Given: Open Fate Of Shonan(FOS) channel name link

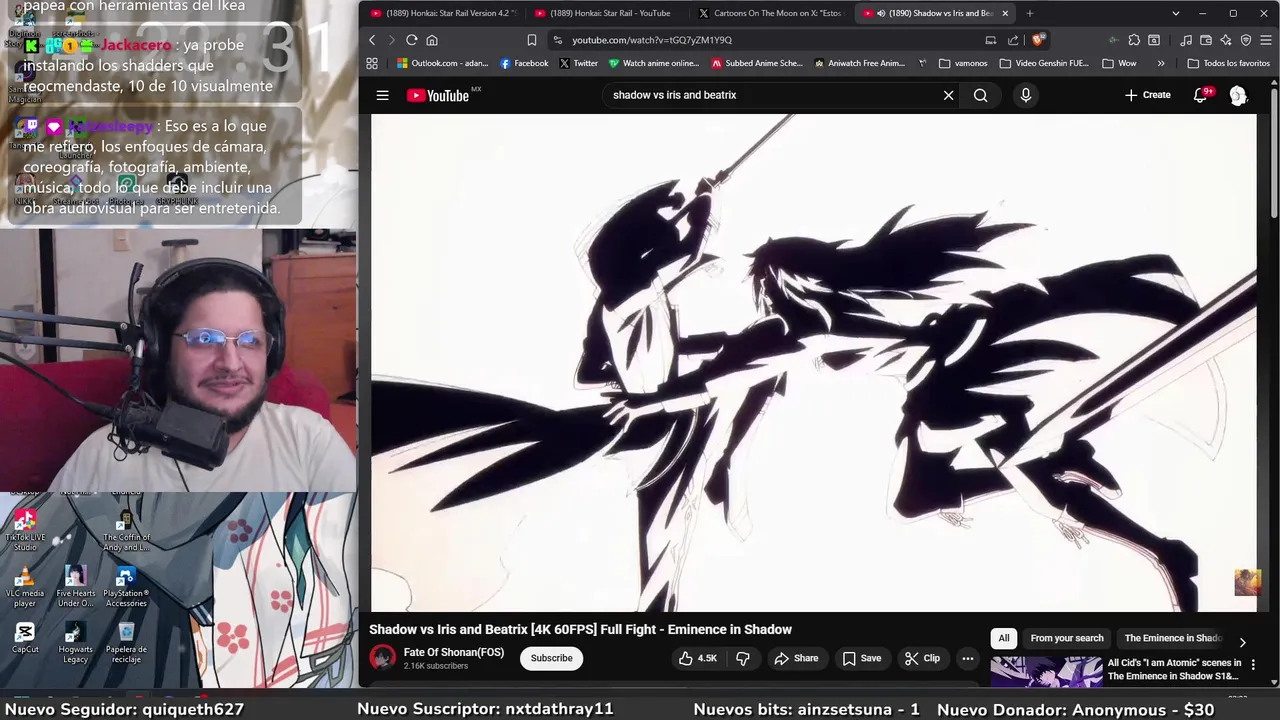Looking at the screenshot, I should tap(454, 652).
